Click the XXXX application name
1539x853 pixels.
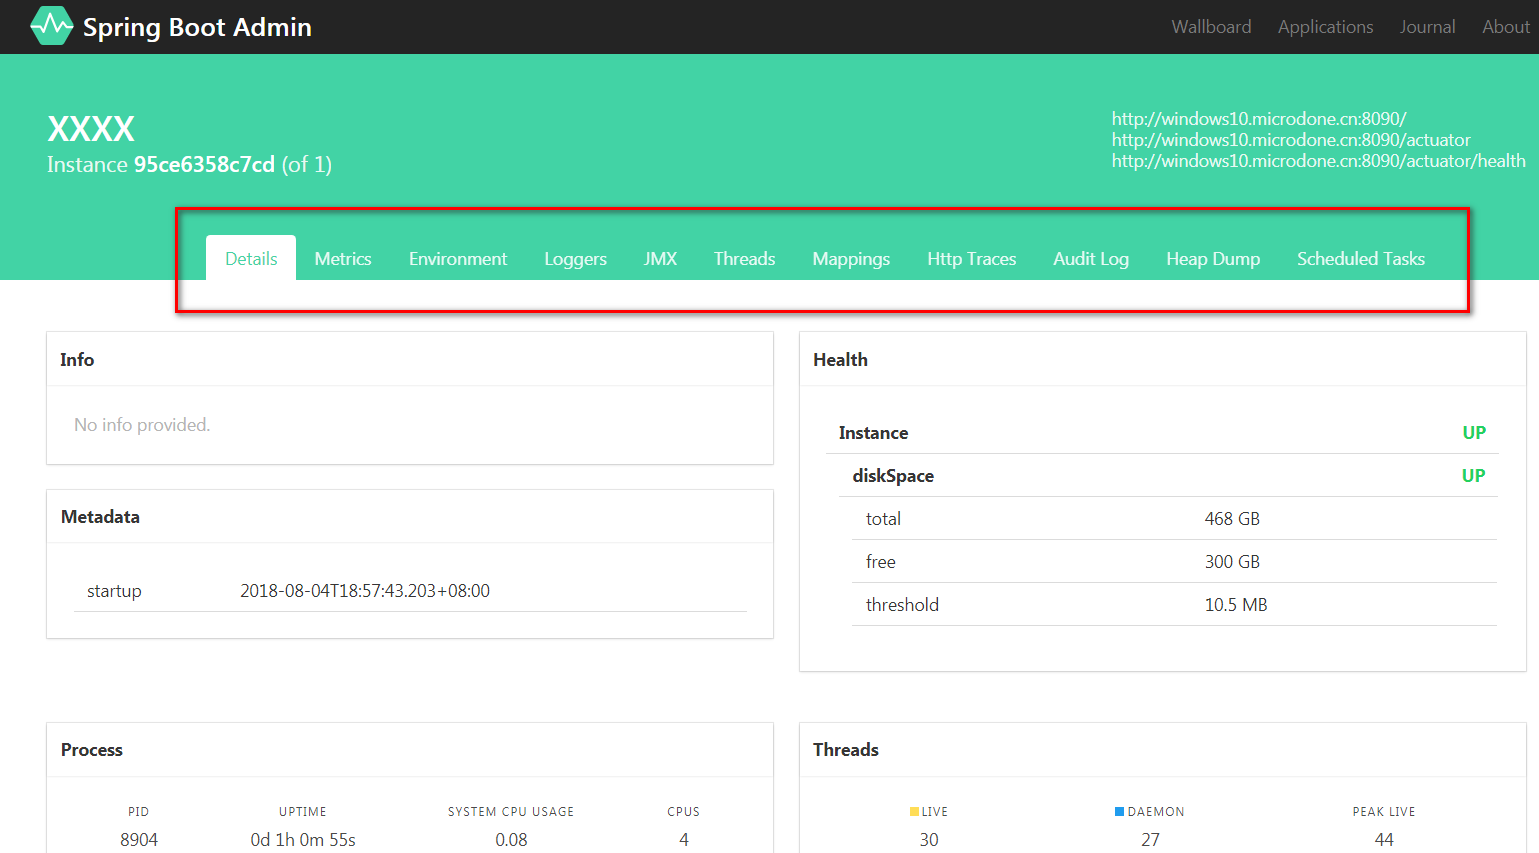pos(91,129)
